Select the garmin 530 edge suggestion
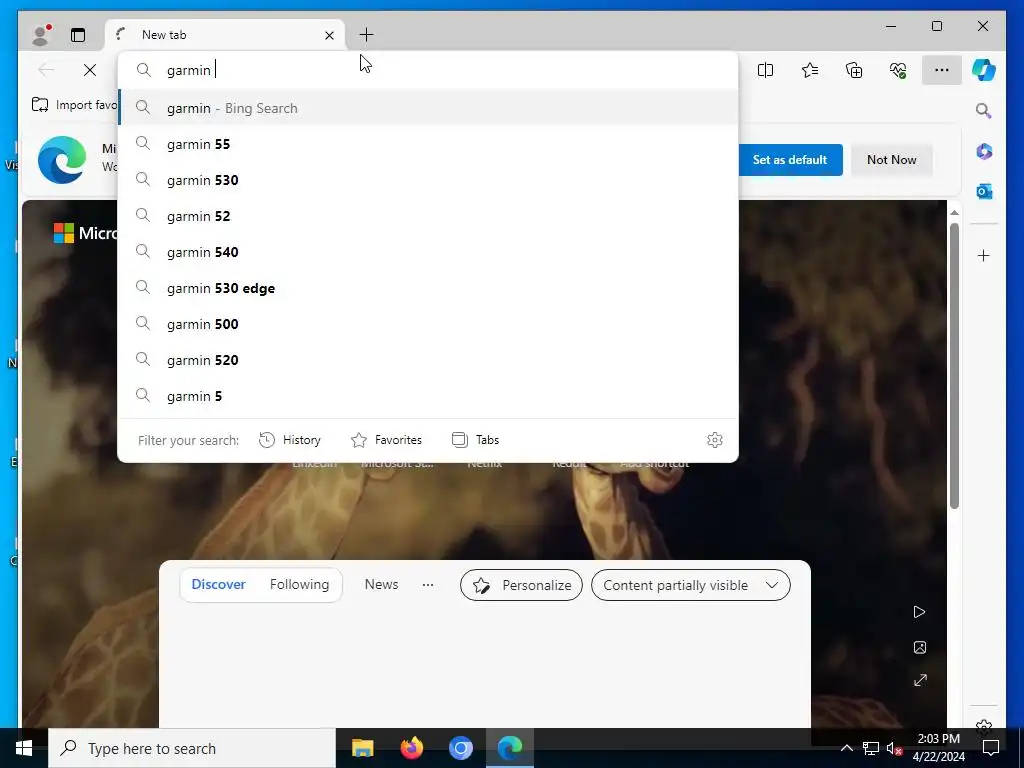Screen dimensions: 1024x768 [428, 287]
